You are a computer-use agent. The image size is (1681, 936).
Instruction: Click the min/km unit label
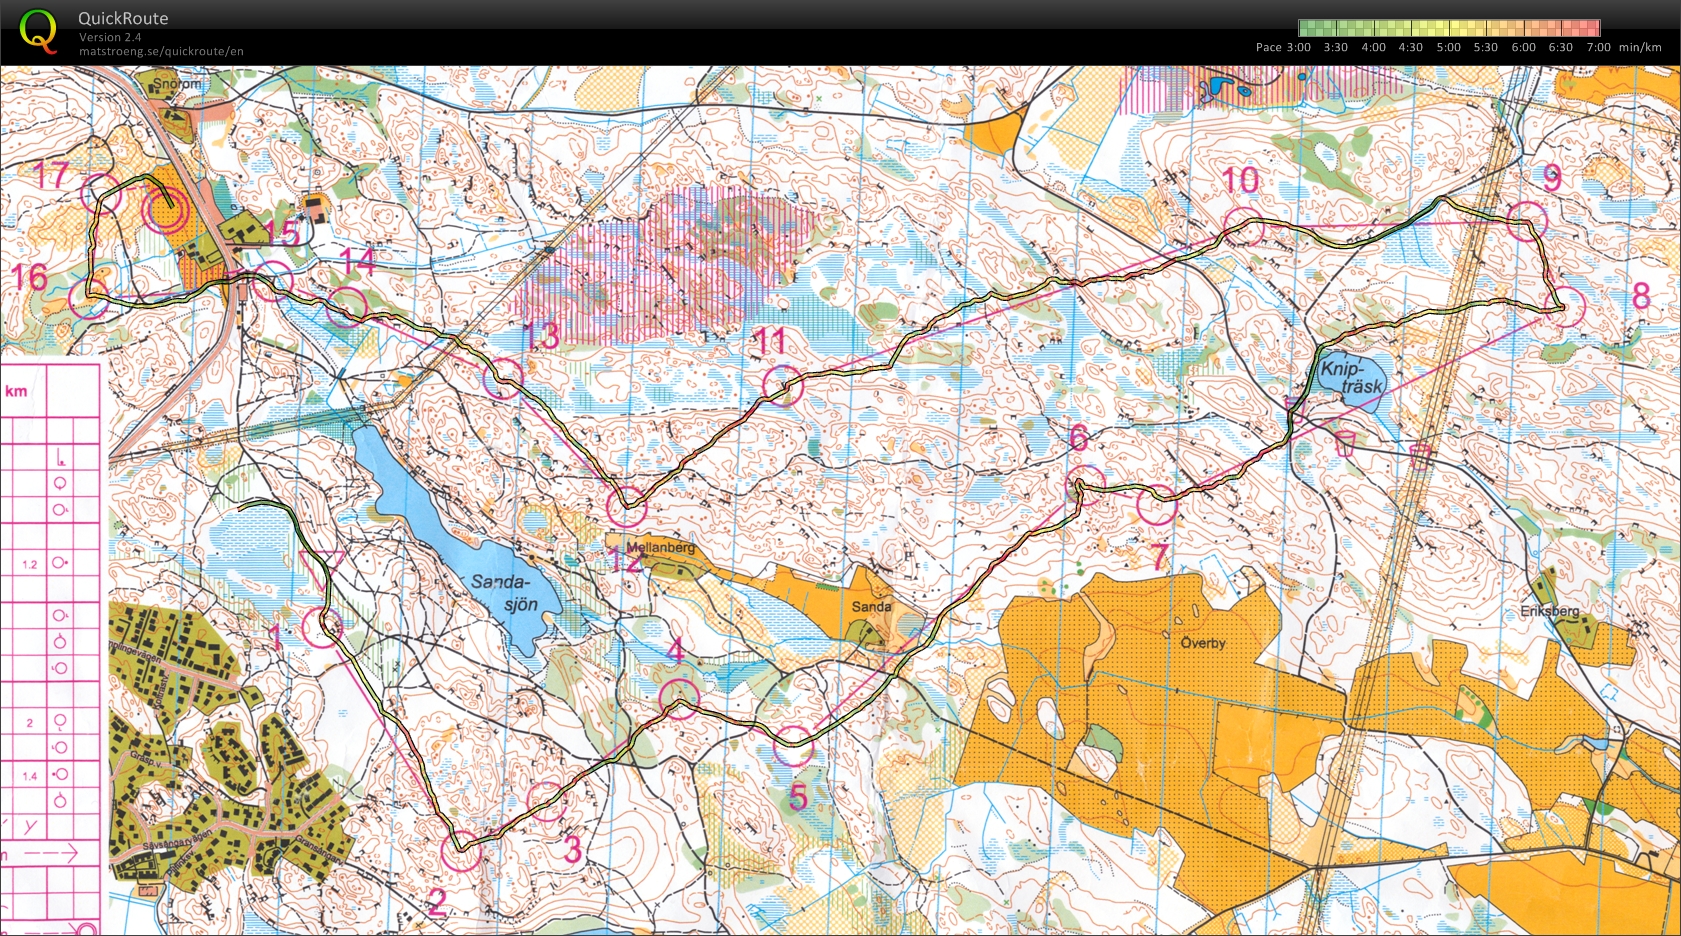click(1640, 47)
